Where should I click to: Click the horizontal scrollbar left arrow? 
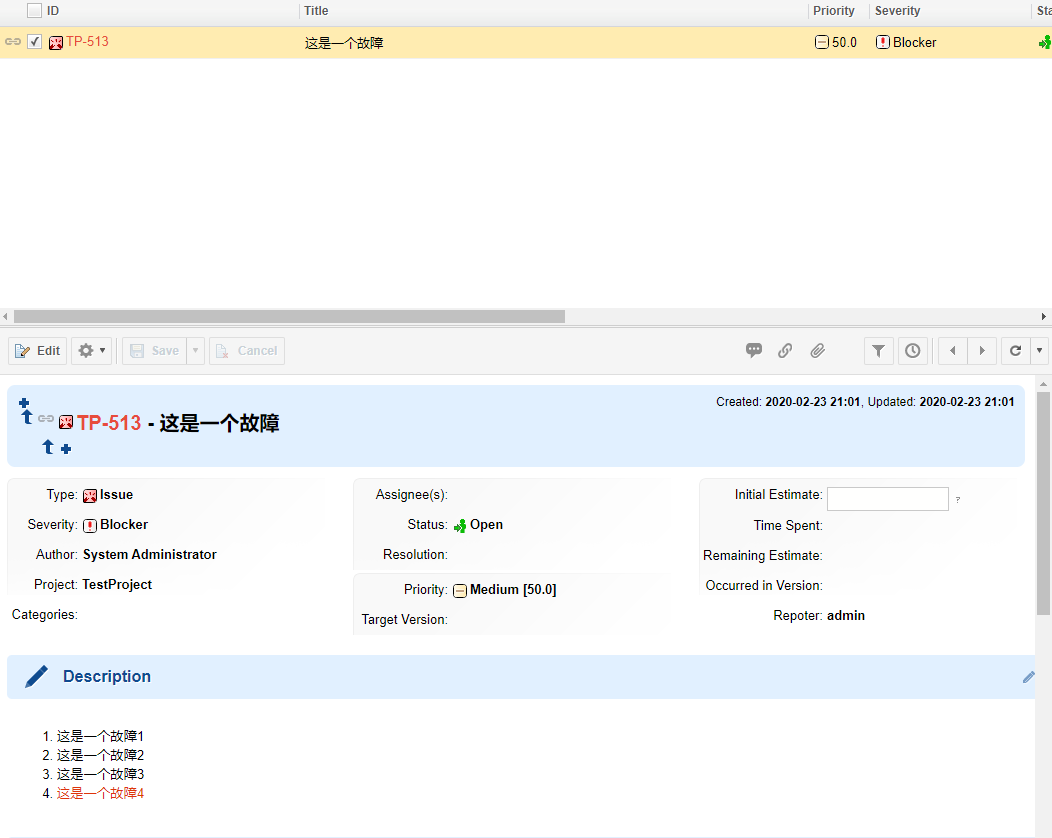point(5,316)
